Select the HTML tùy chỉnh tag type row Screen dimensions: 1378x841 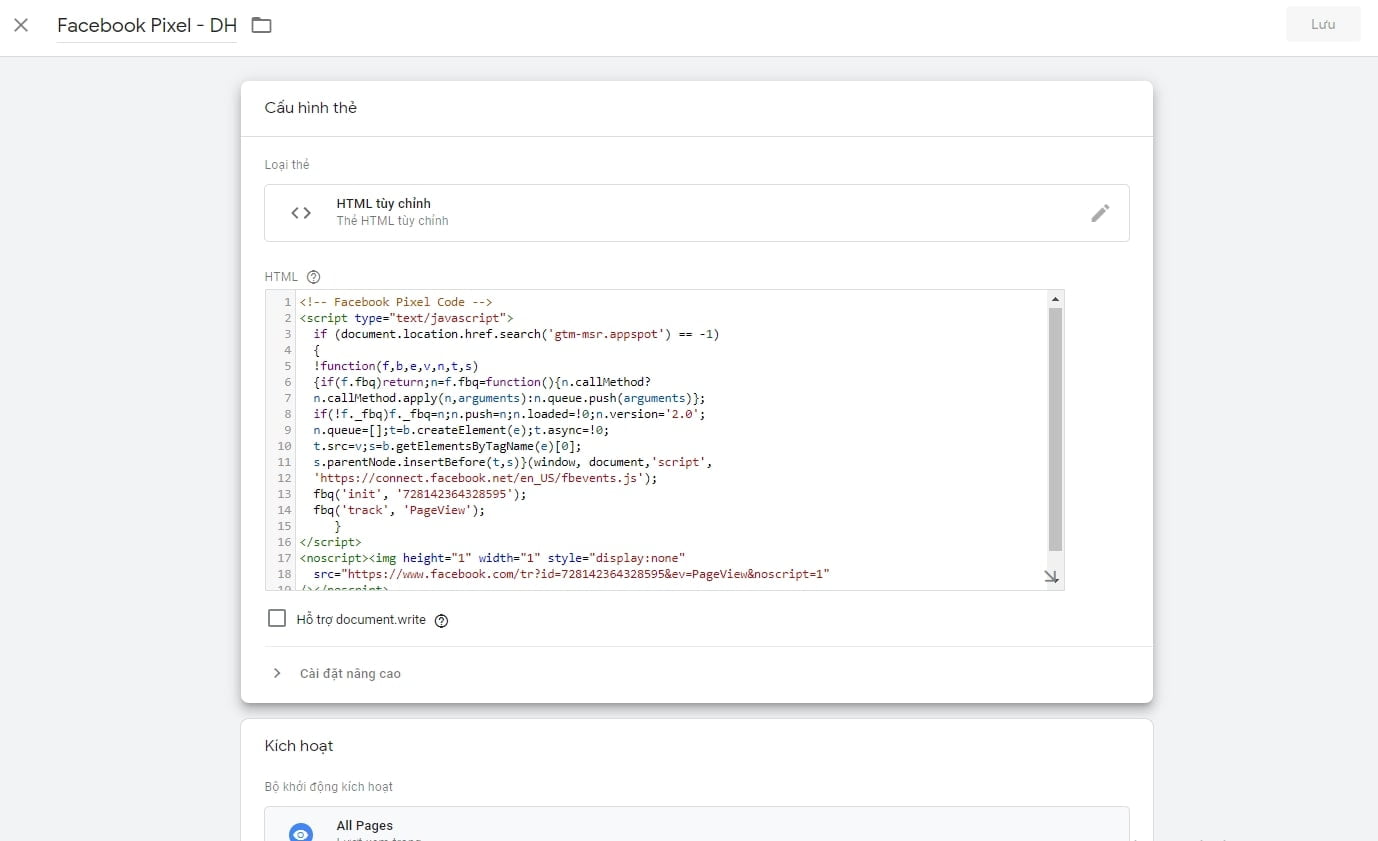[696, 213]
